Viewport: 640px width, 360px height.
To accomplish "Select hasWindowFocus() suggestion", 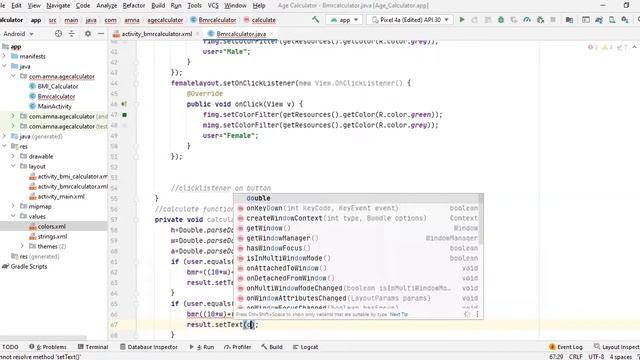I will click(x=357, y=248).
